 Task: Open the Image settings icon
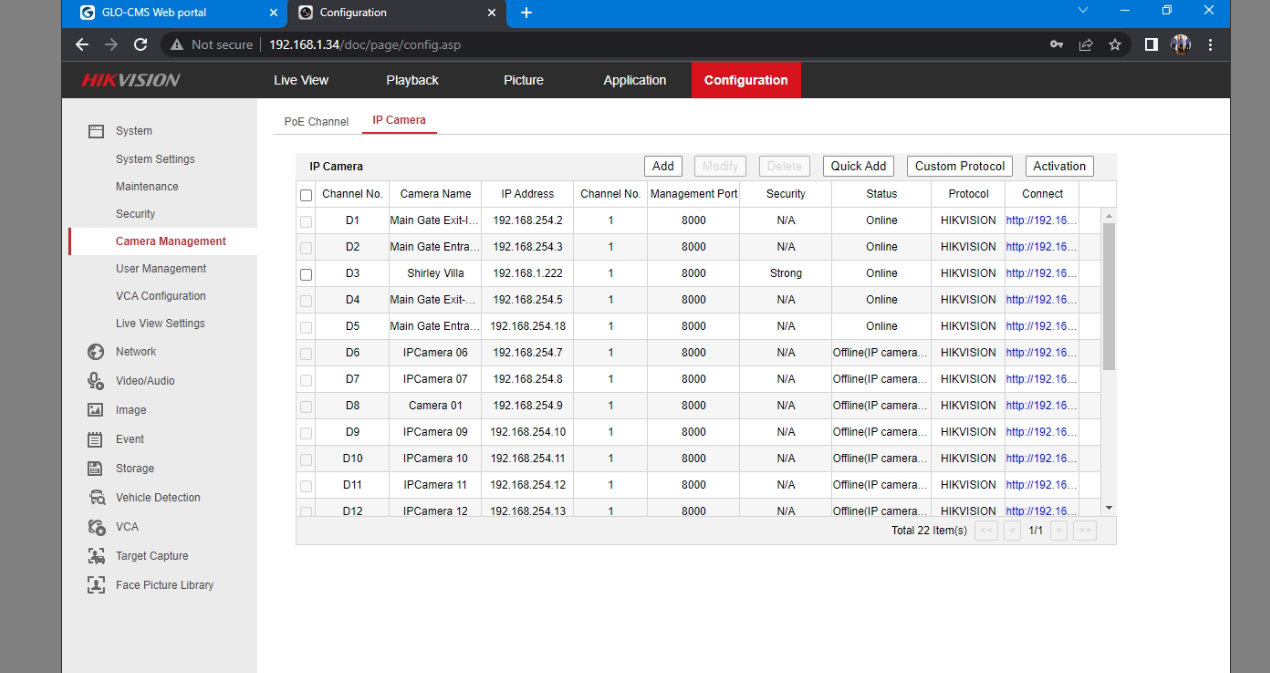96,410
